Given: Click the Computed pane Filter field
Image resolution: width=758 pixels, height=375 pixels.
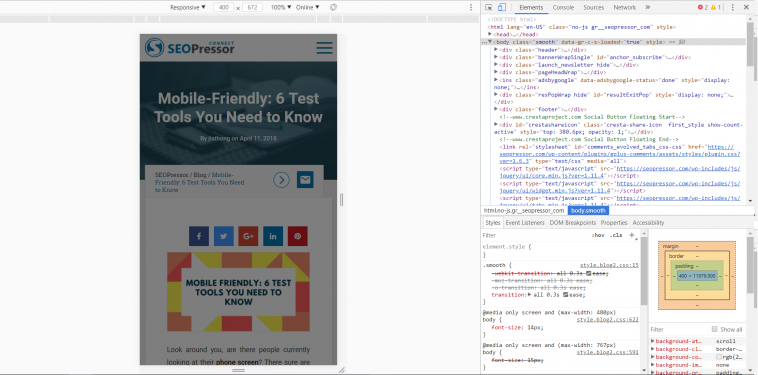Looking at the screenshot, I should 678,329.
